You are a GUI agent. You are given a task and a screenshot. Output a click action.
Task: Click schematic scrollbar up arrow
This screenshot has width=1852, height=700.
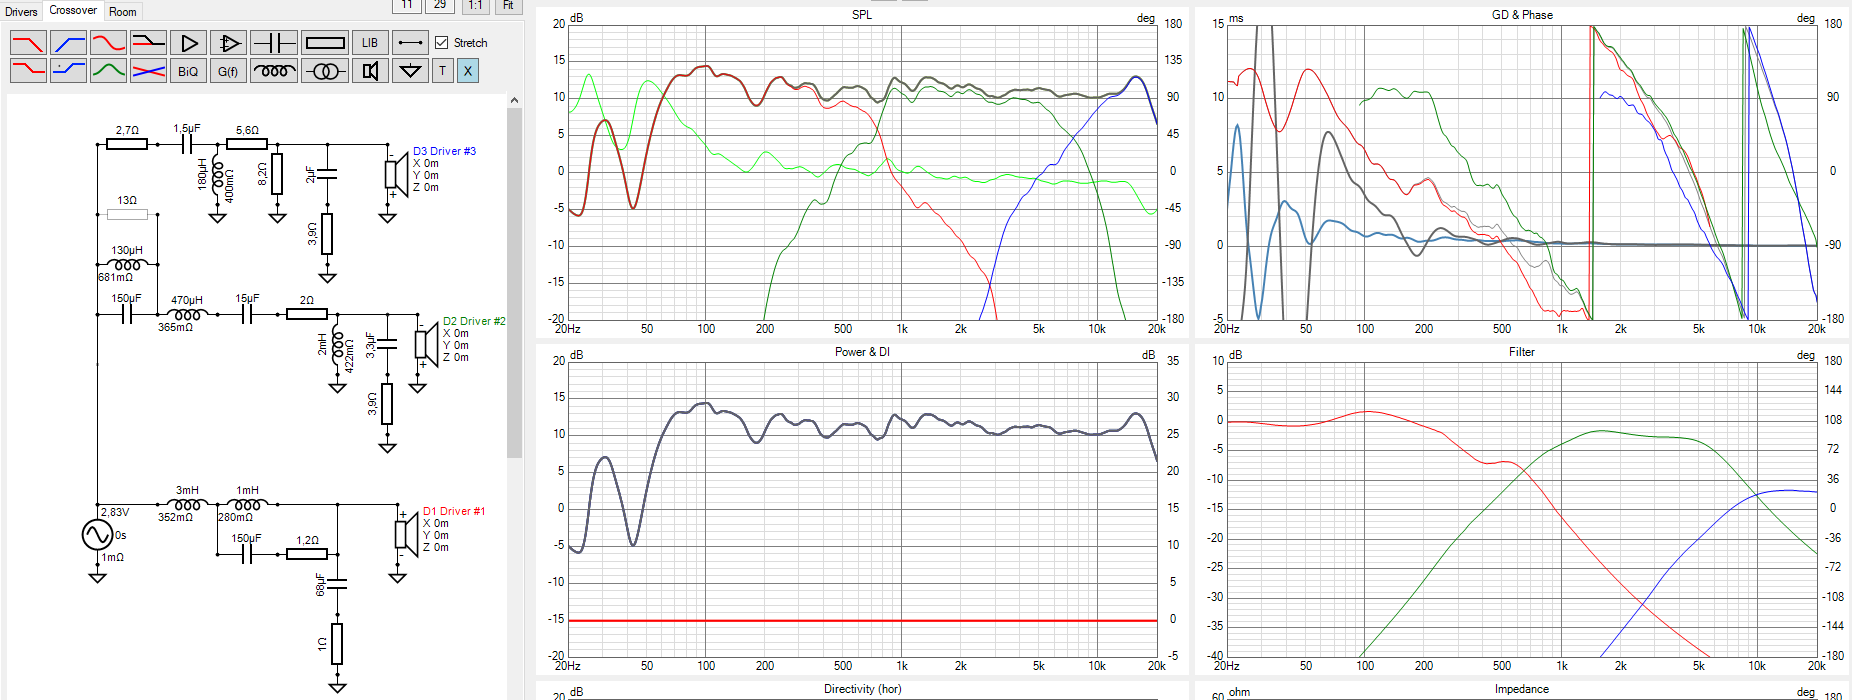[514, 100]
